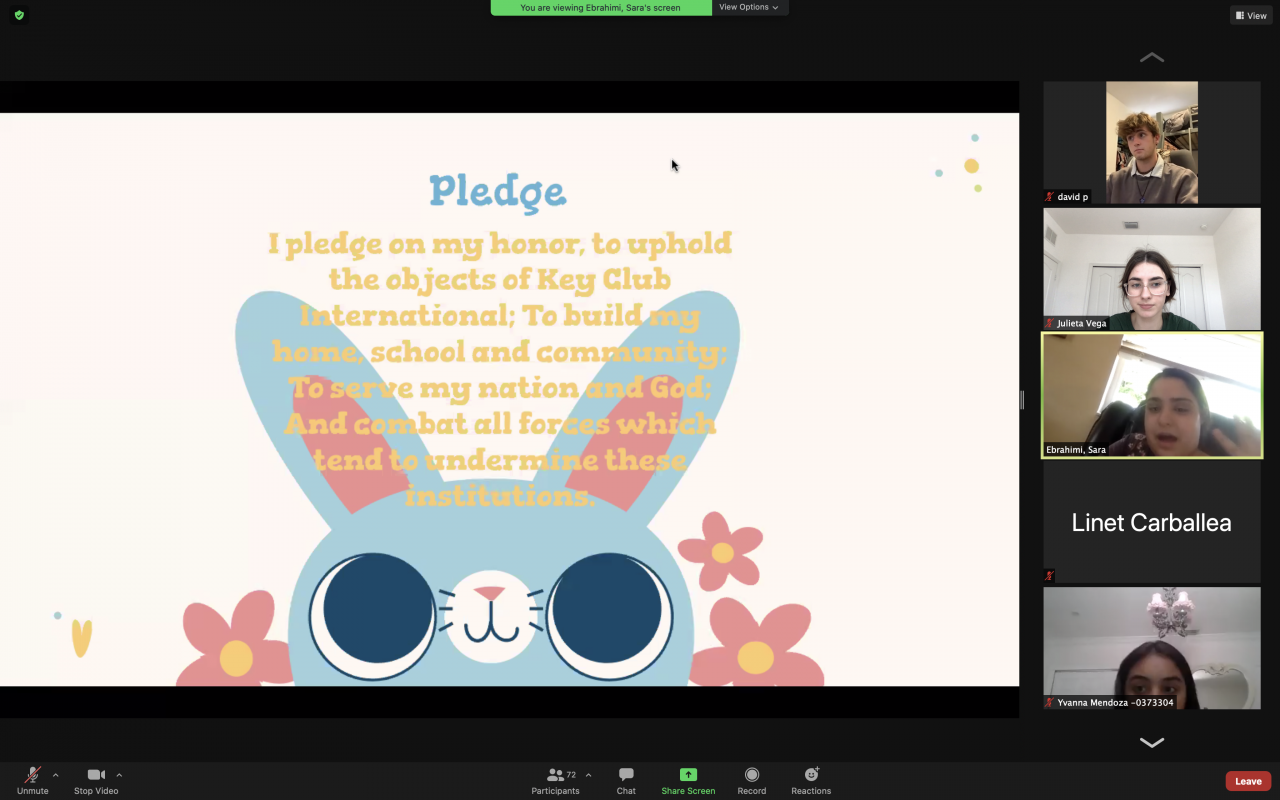The width and height of the screenshot is (1280, 800).
Task: Start recording the meeting
Action: [x=752, y=781]
